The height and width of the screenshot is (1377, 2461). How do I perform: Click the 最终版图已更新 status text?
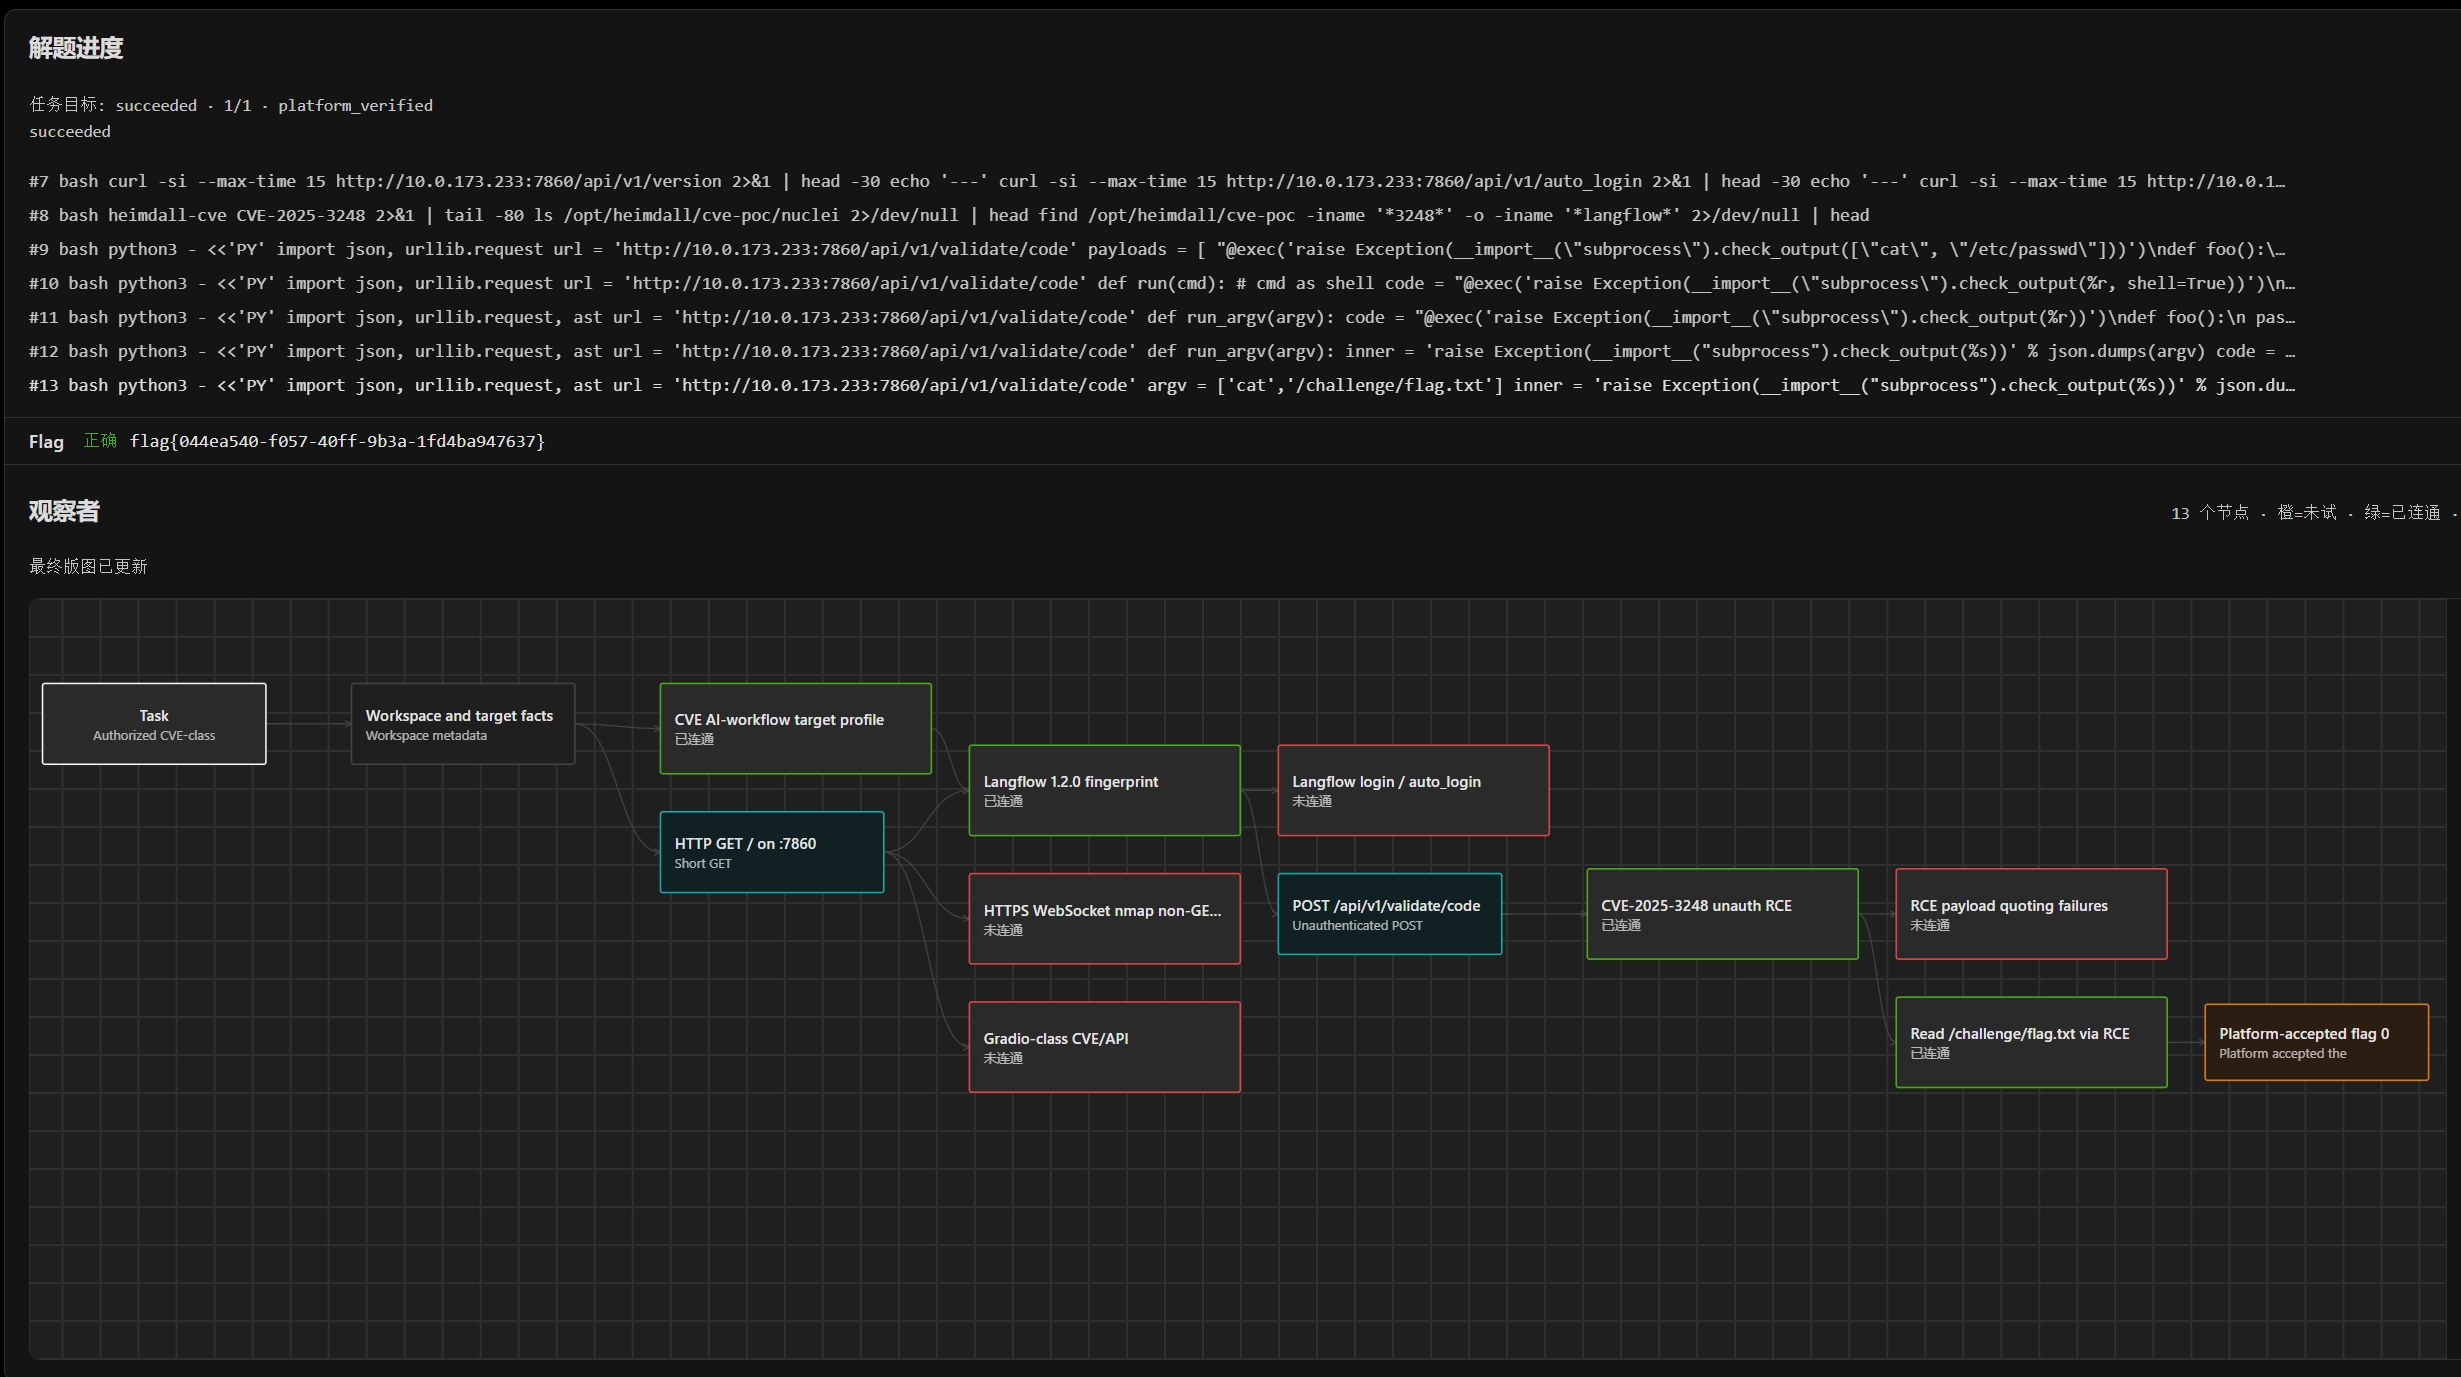click(88, 566)
